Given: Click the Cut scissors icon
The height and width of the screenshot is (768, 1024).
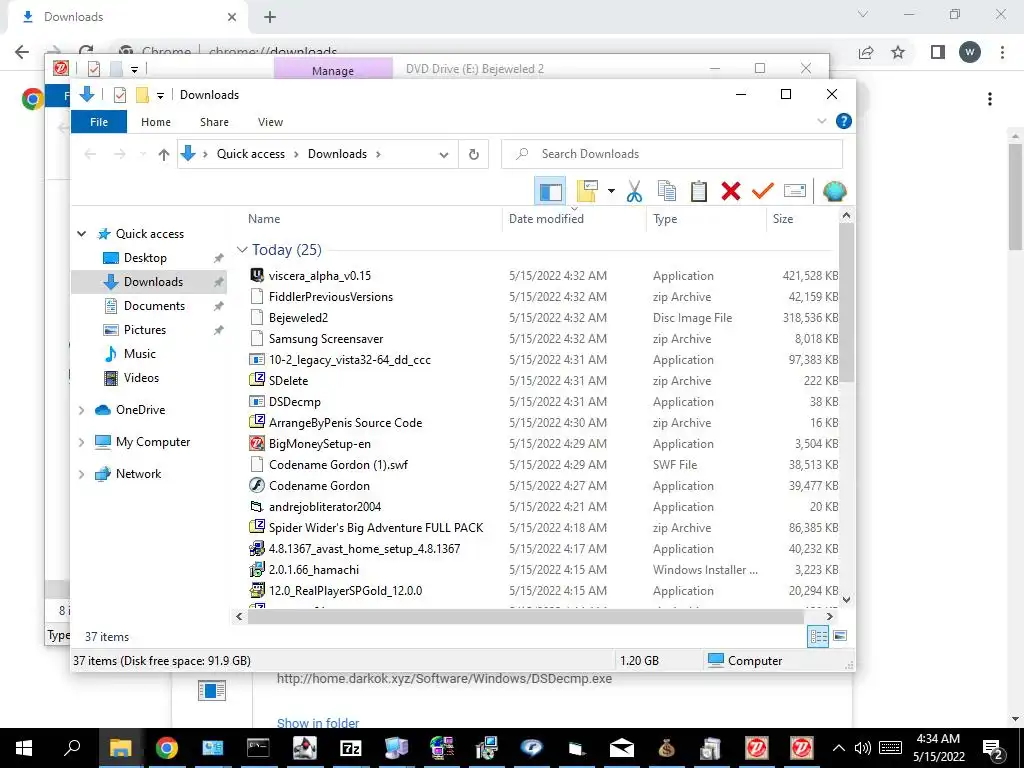Looking at the screenshot, I should coord(634,191).
